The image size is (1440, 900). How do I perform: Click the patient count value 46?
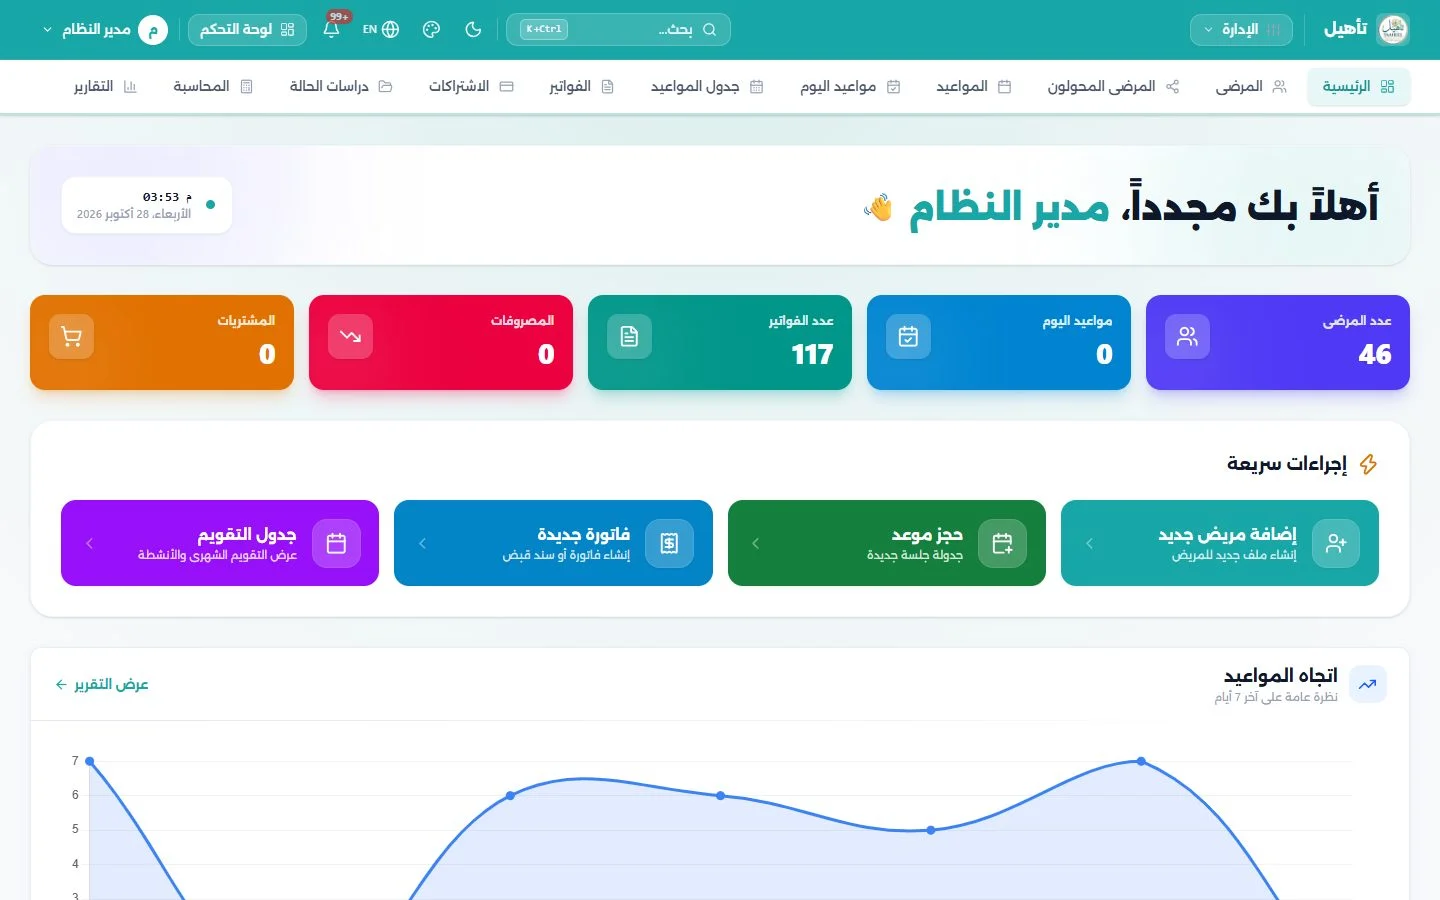click(1375, 354)
